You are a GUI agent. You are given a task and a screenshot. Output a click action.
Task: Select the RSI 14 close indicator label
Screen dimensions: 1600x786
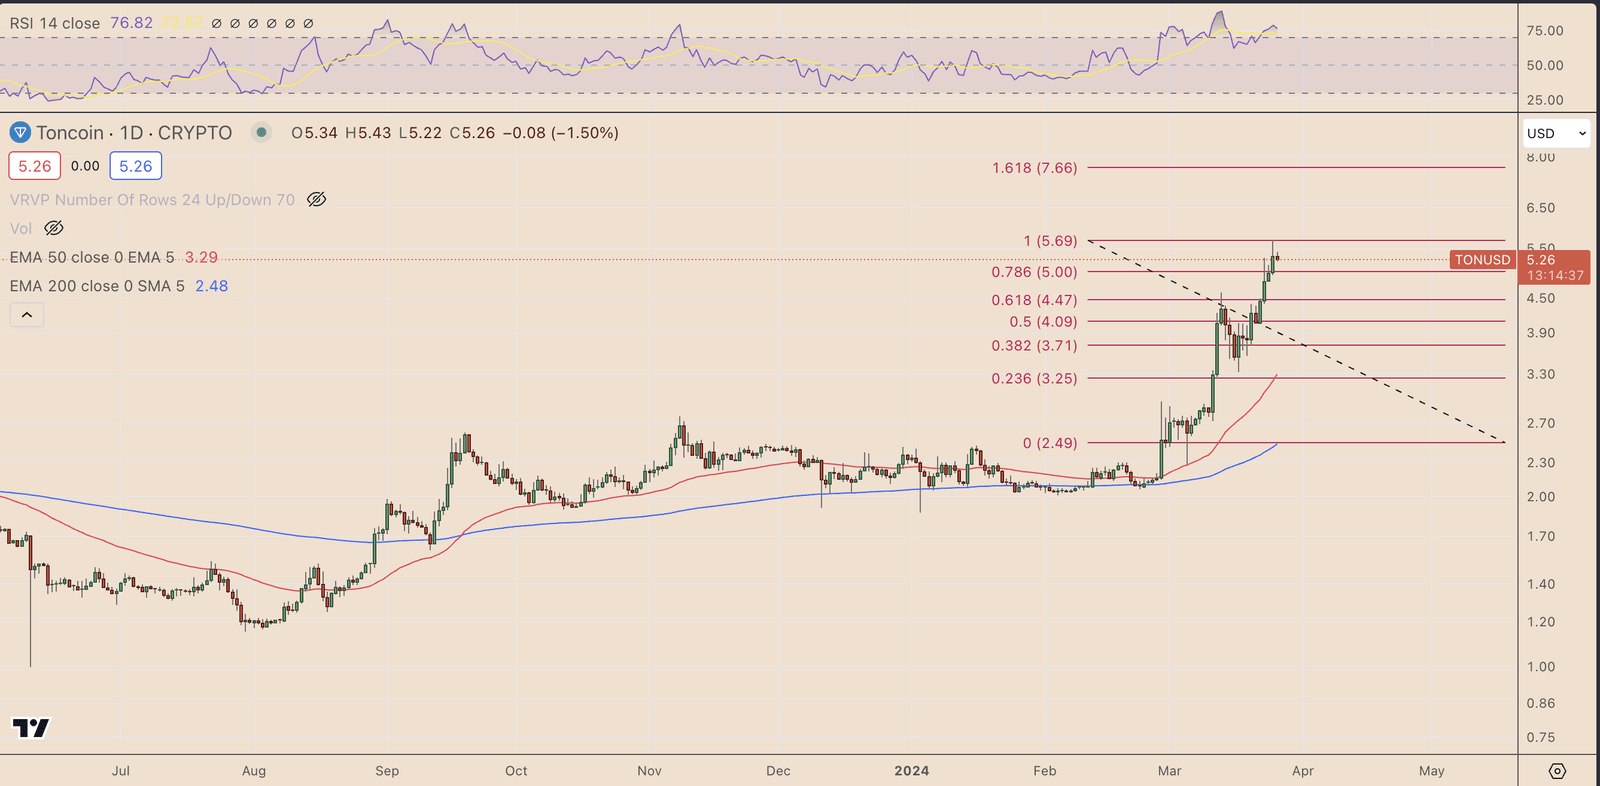coord(55,23)
